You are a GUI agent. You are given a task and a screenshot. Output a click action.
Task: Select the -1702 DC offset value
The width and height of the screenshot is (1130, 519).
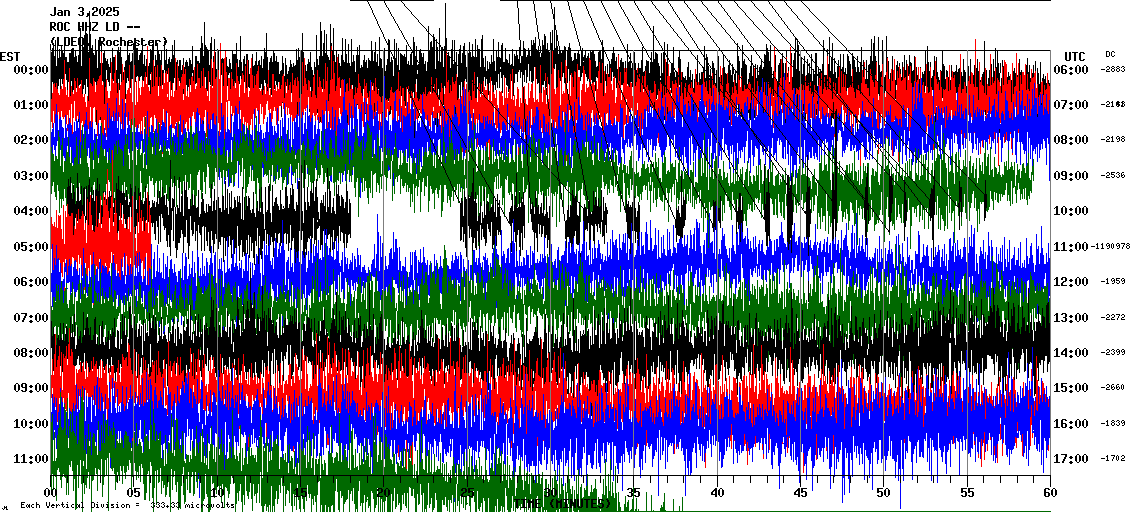[x=1113, y=459]
